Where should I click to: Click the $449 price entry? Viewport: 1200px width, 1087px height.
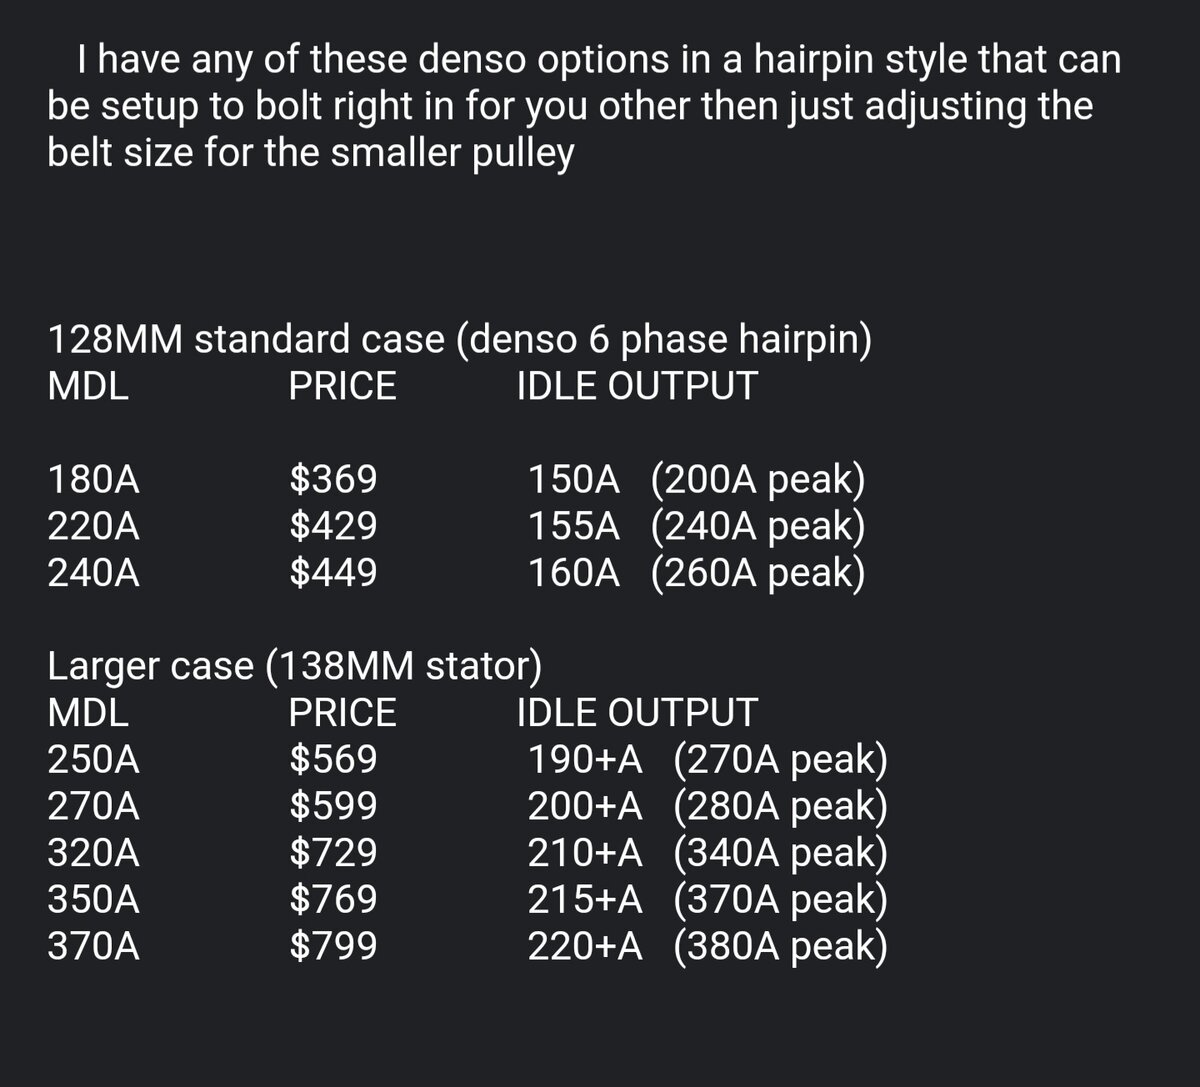click(x=333, y=573)
